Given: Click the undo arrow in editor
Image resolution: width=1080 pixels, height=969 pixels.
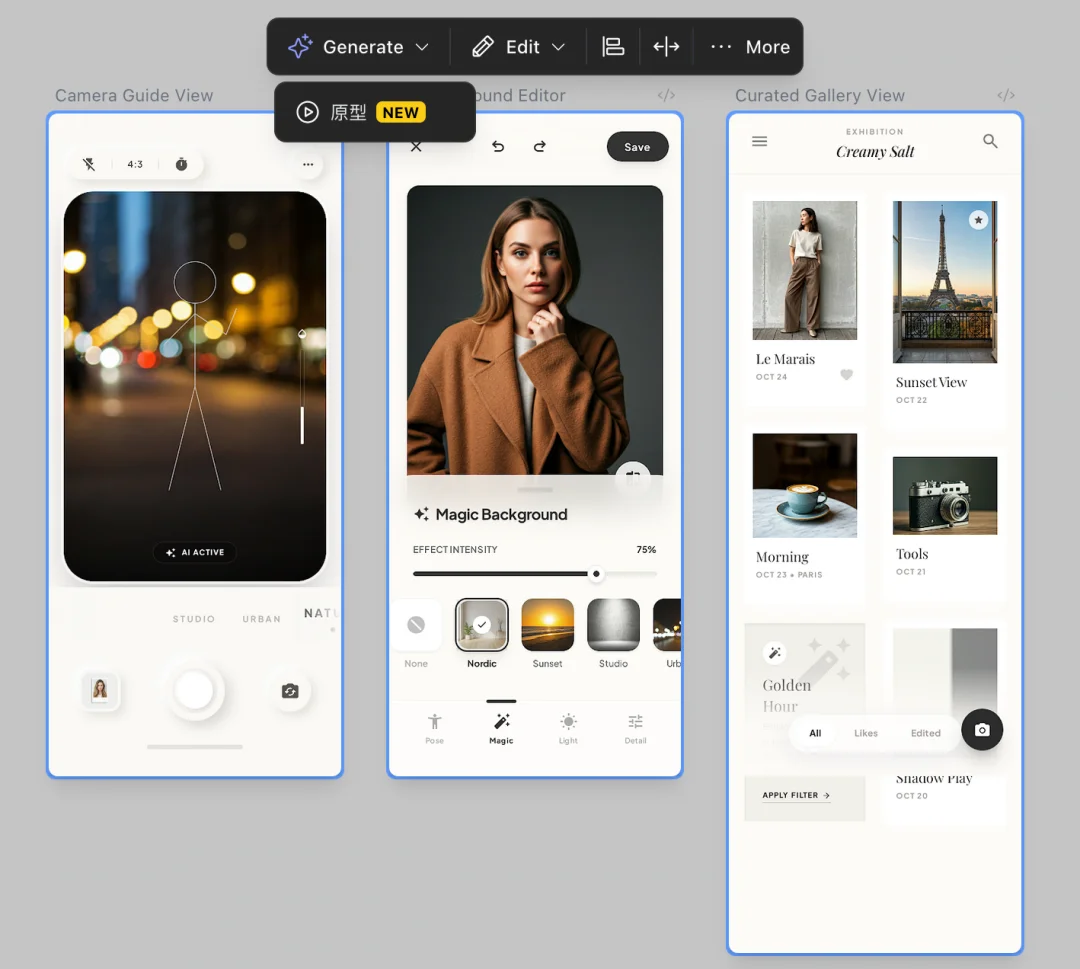Looking at the screenshot, I should click(498, 147).
